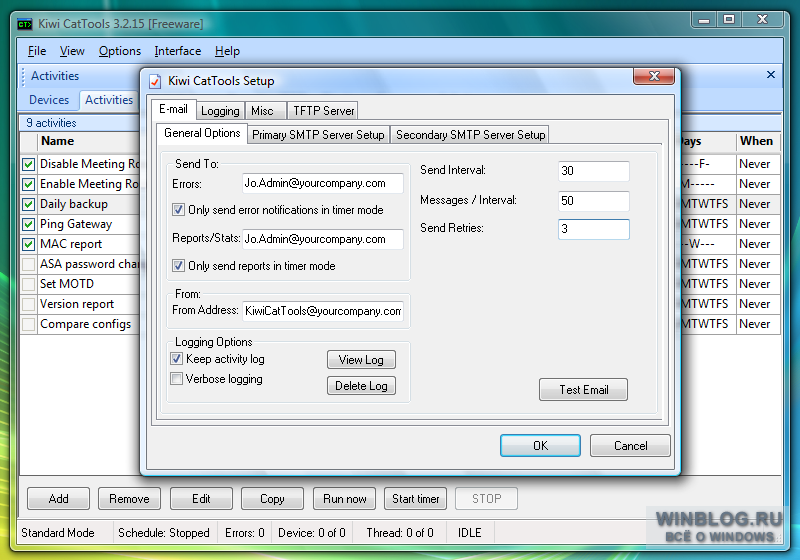
Task: Click the Start timer button
Action: tap(415, 499)
